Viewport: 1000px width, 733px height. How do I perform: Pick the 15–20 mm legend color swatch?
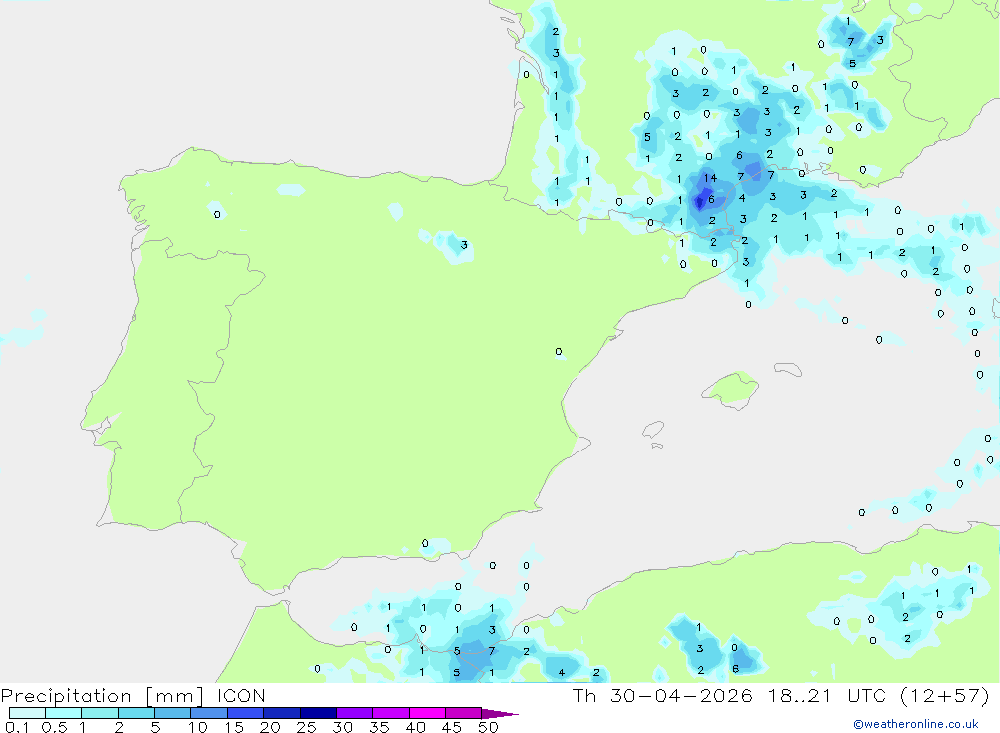point(246,713)
